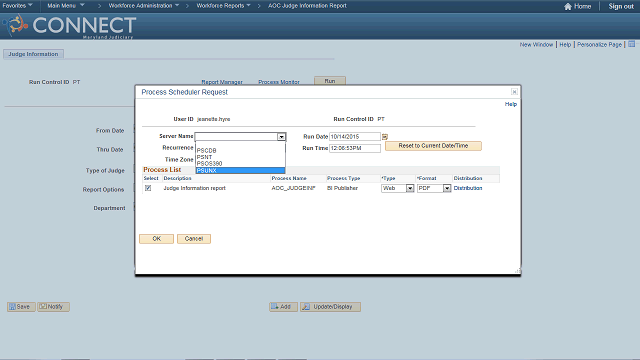The width and height of the screenshot is (640, 360).
Task: Click the grid icon beside Personalize Page
Action: [x=631, y=44]
